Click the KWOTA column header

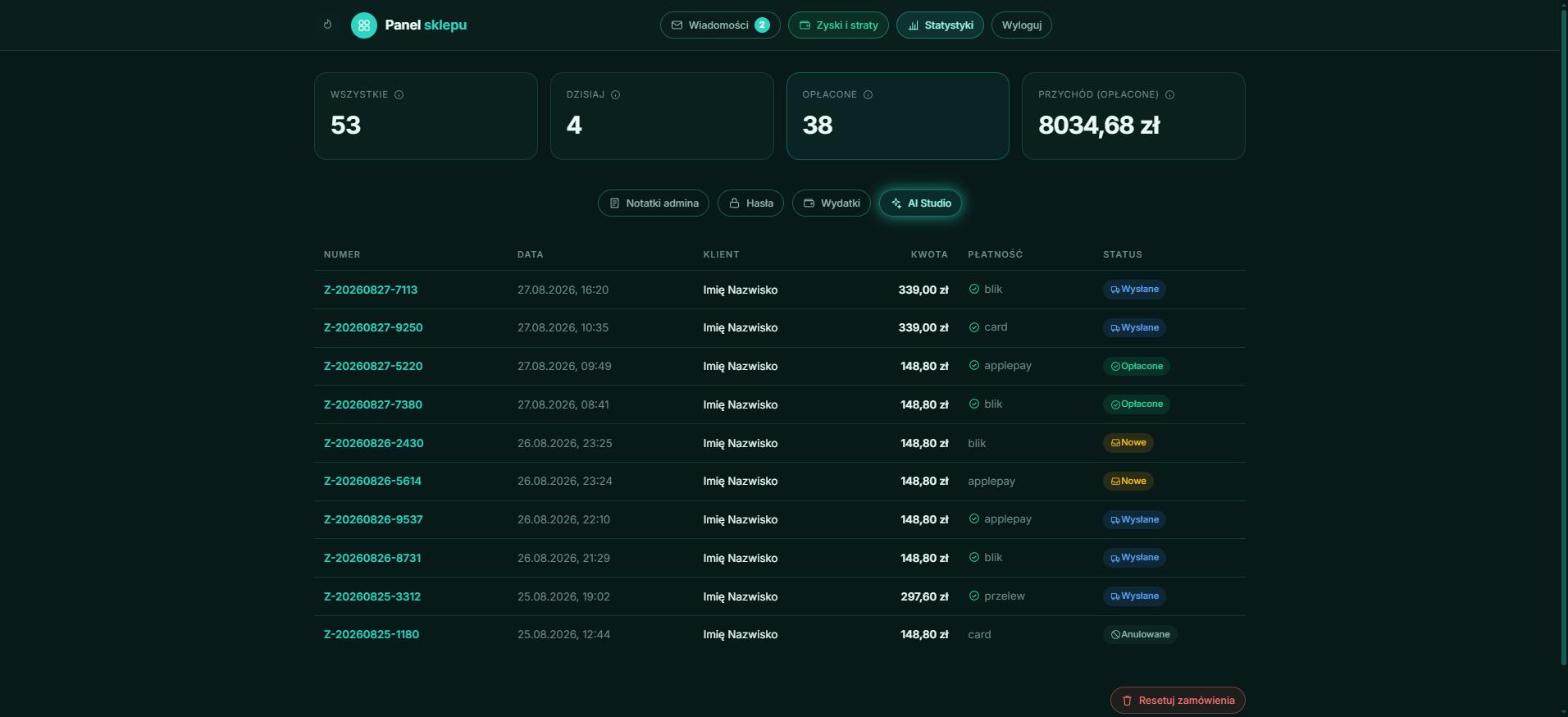pos(929,255)
